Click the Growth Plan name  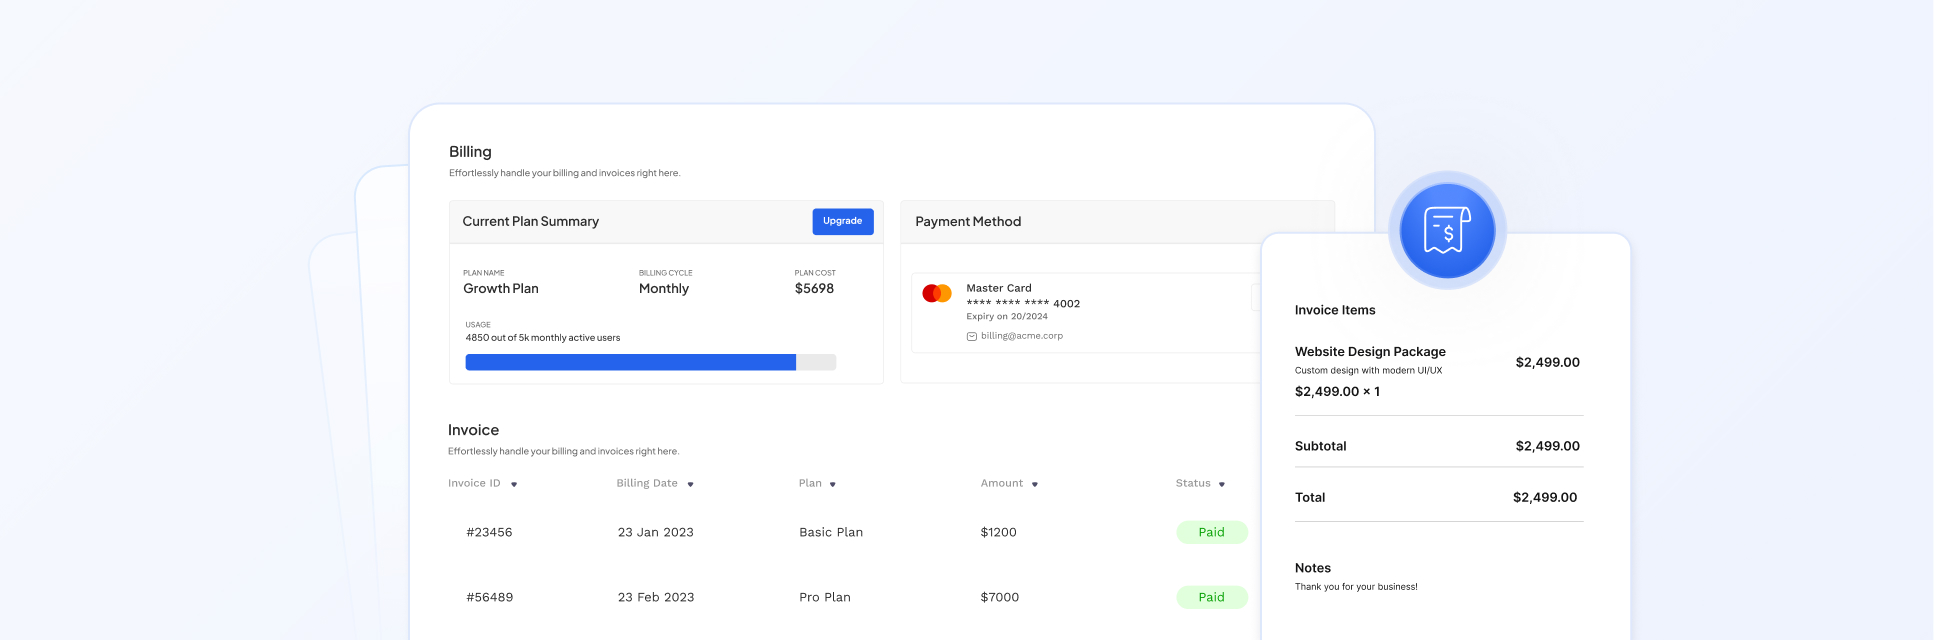500,289
